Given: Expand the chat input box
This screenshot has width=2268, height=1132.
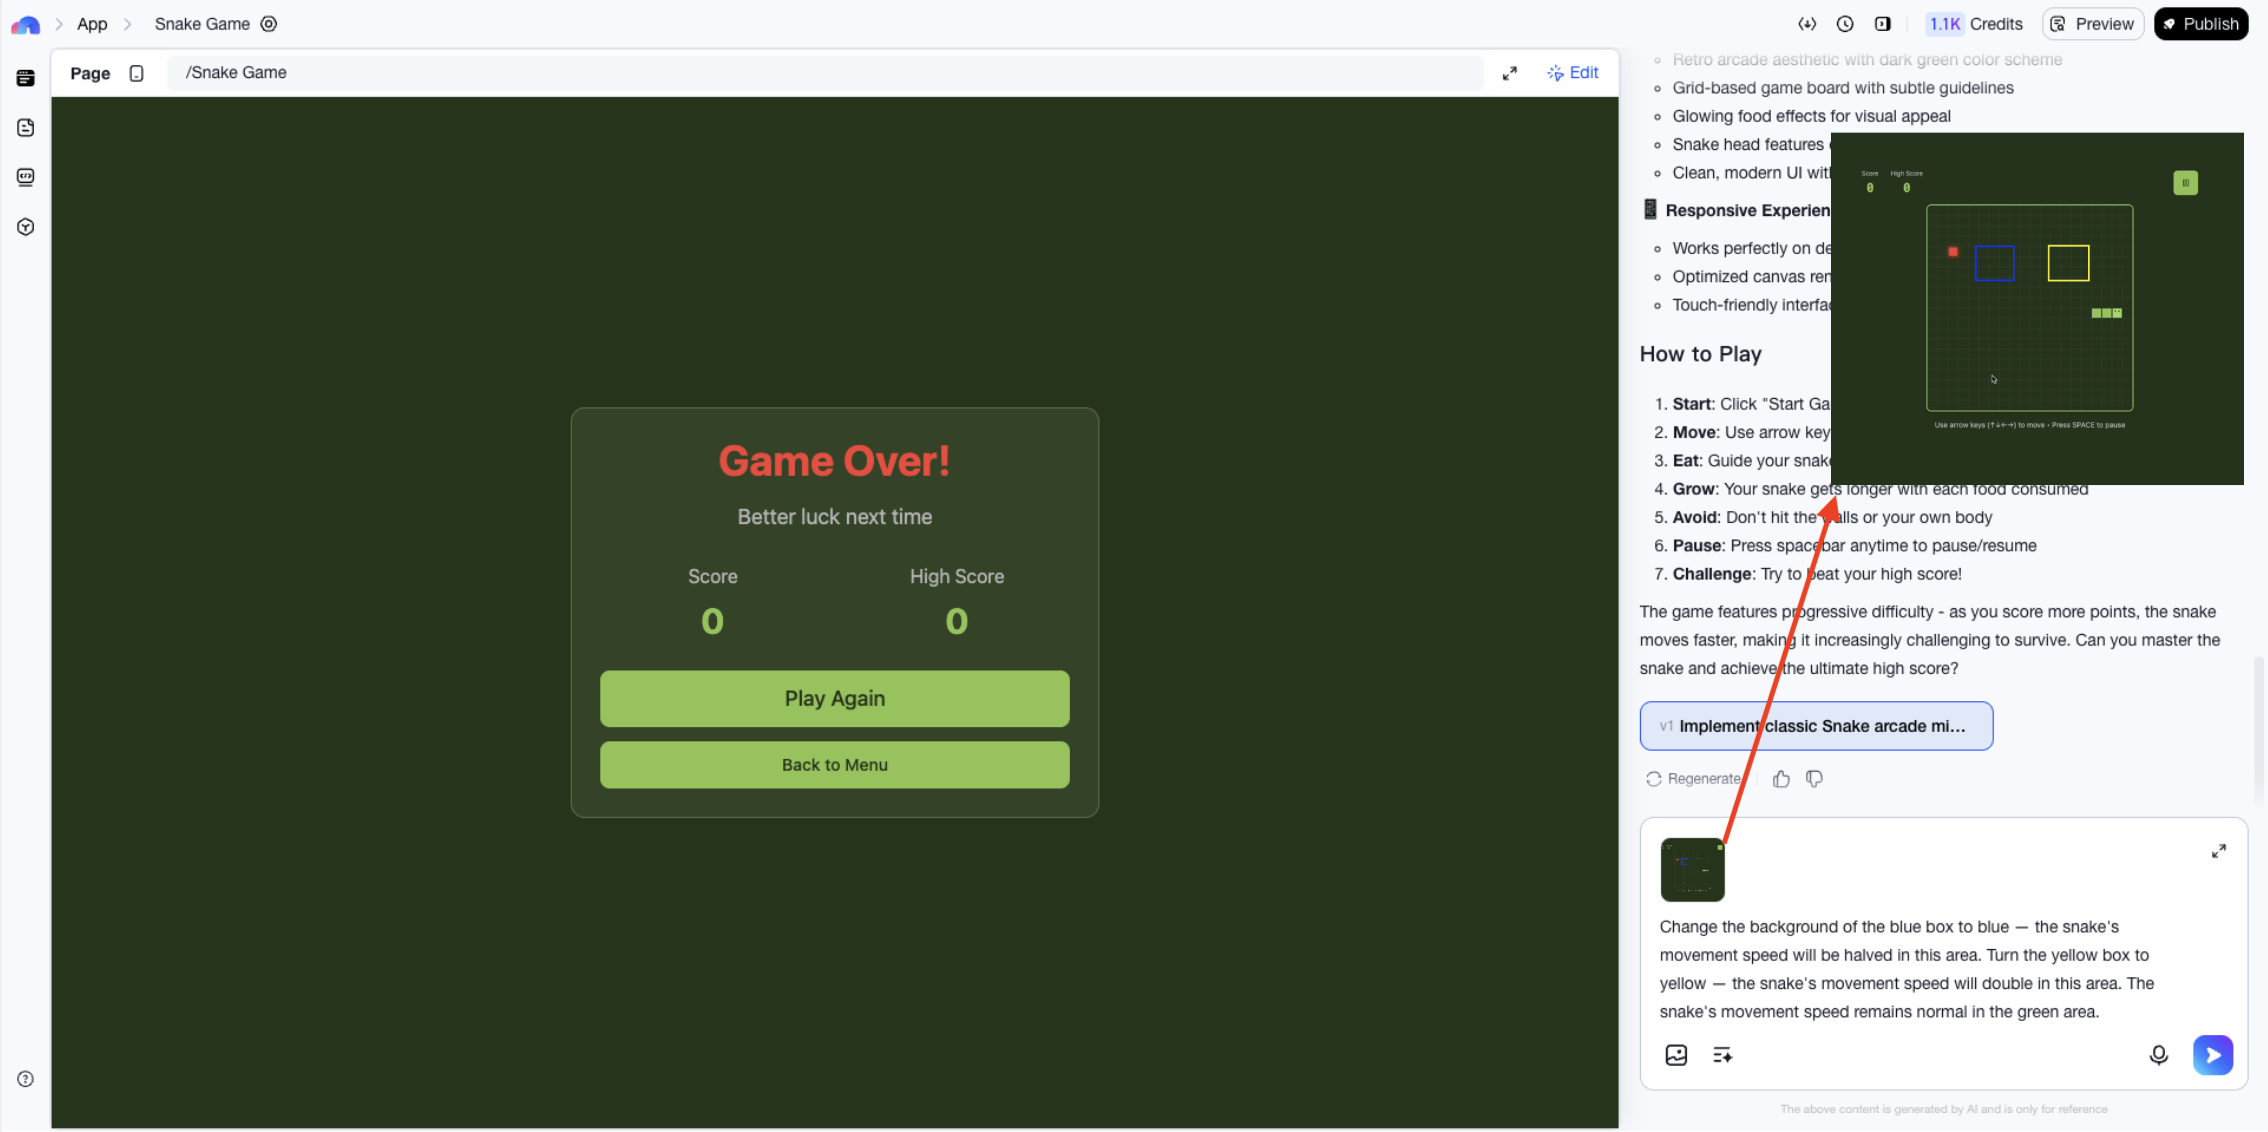Looking at the screenshot, I should pyautogui.click(x=2219, y=851).
